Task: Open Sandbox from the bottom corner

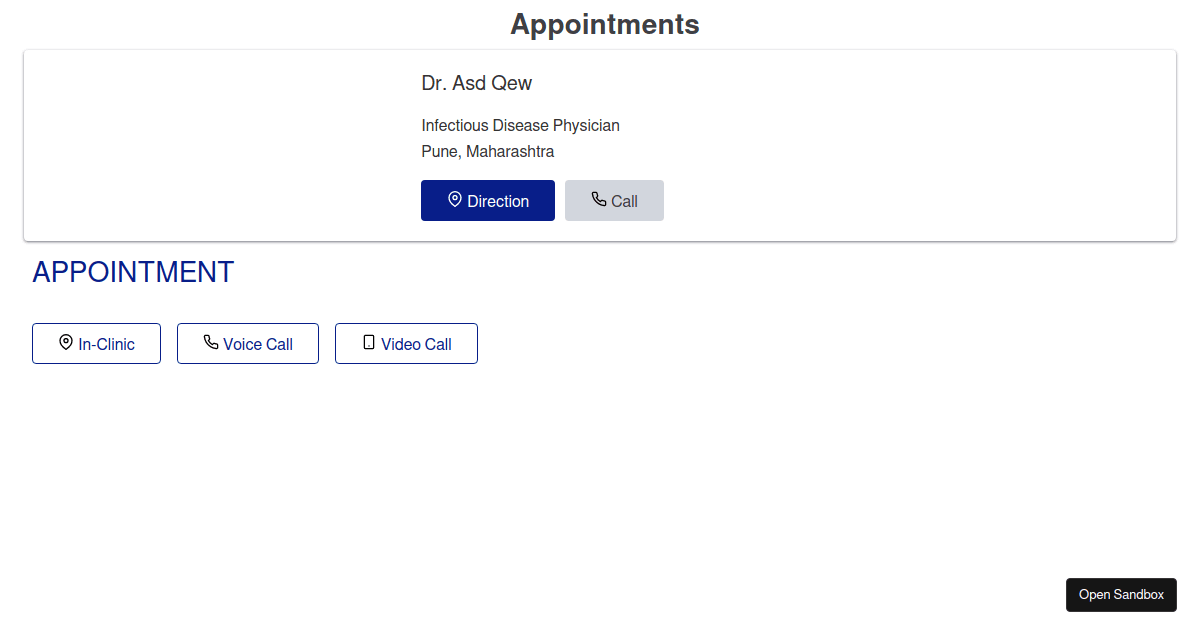Action: (x=1121, y=594)
